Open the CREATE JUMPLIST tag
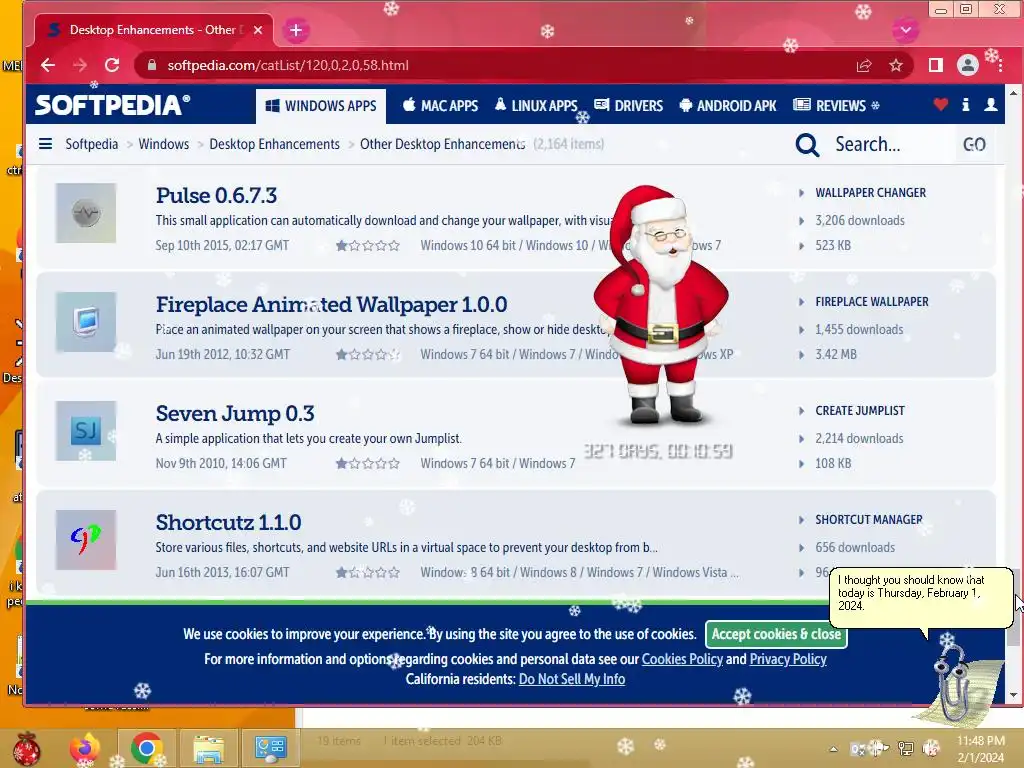The width and height of the screenshot is (1024, 768). pyautogui.click(x=860, y=411)
